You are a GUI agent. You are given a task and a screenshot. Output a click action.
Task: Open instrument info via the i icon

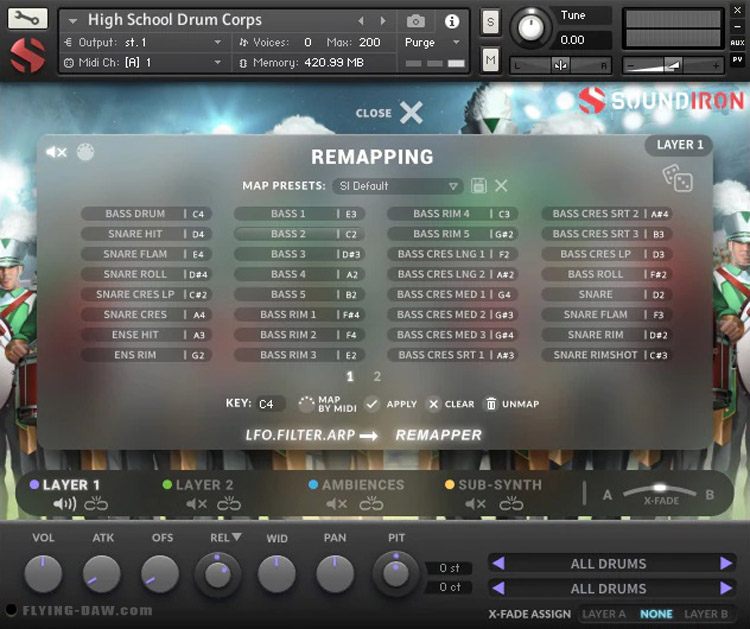(452, 21)
